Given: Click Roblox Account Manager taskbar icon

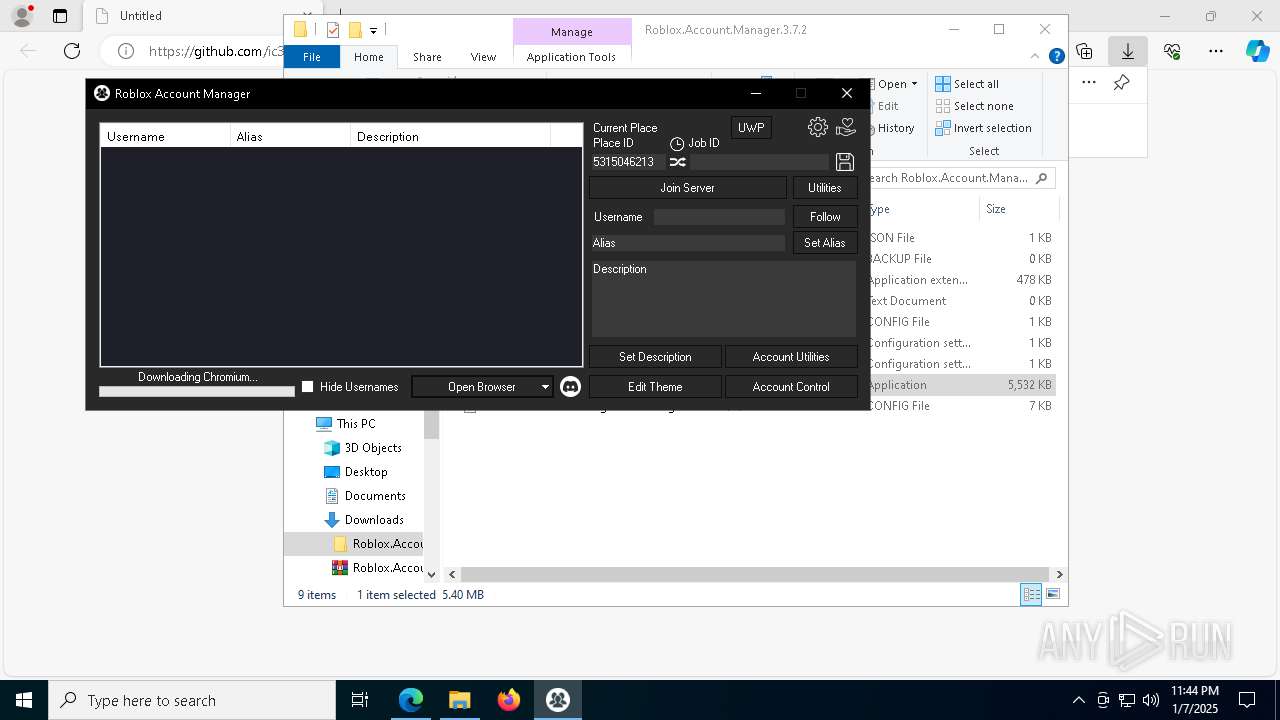Looking at the screenshot, I should tap(558, 700).
